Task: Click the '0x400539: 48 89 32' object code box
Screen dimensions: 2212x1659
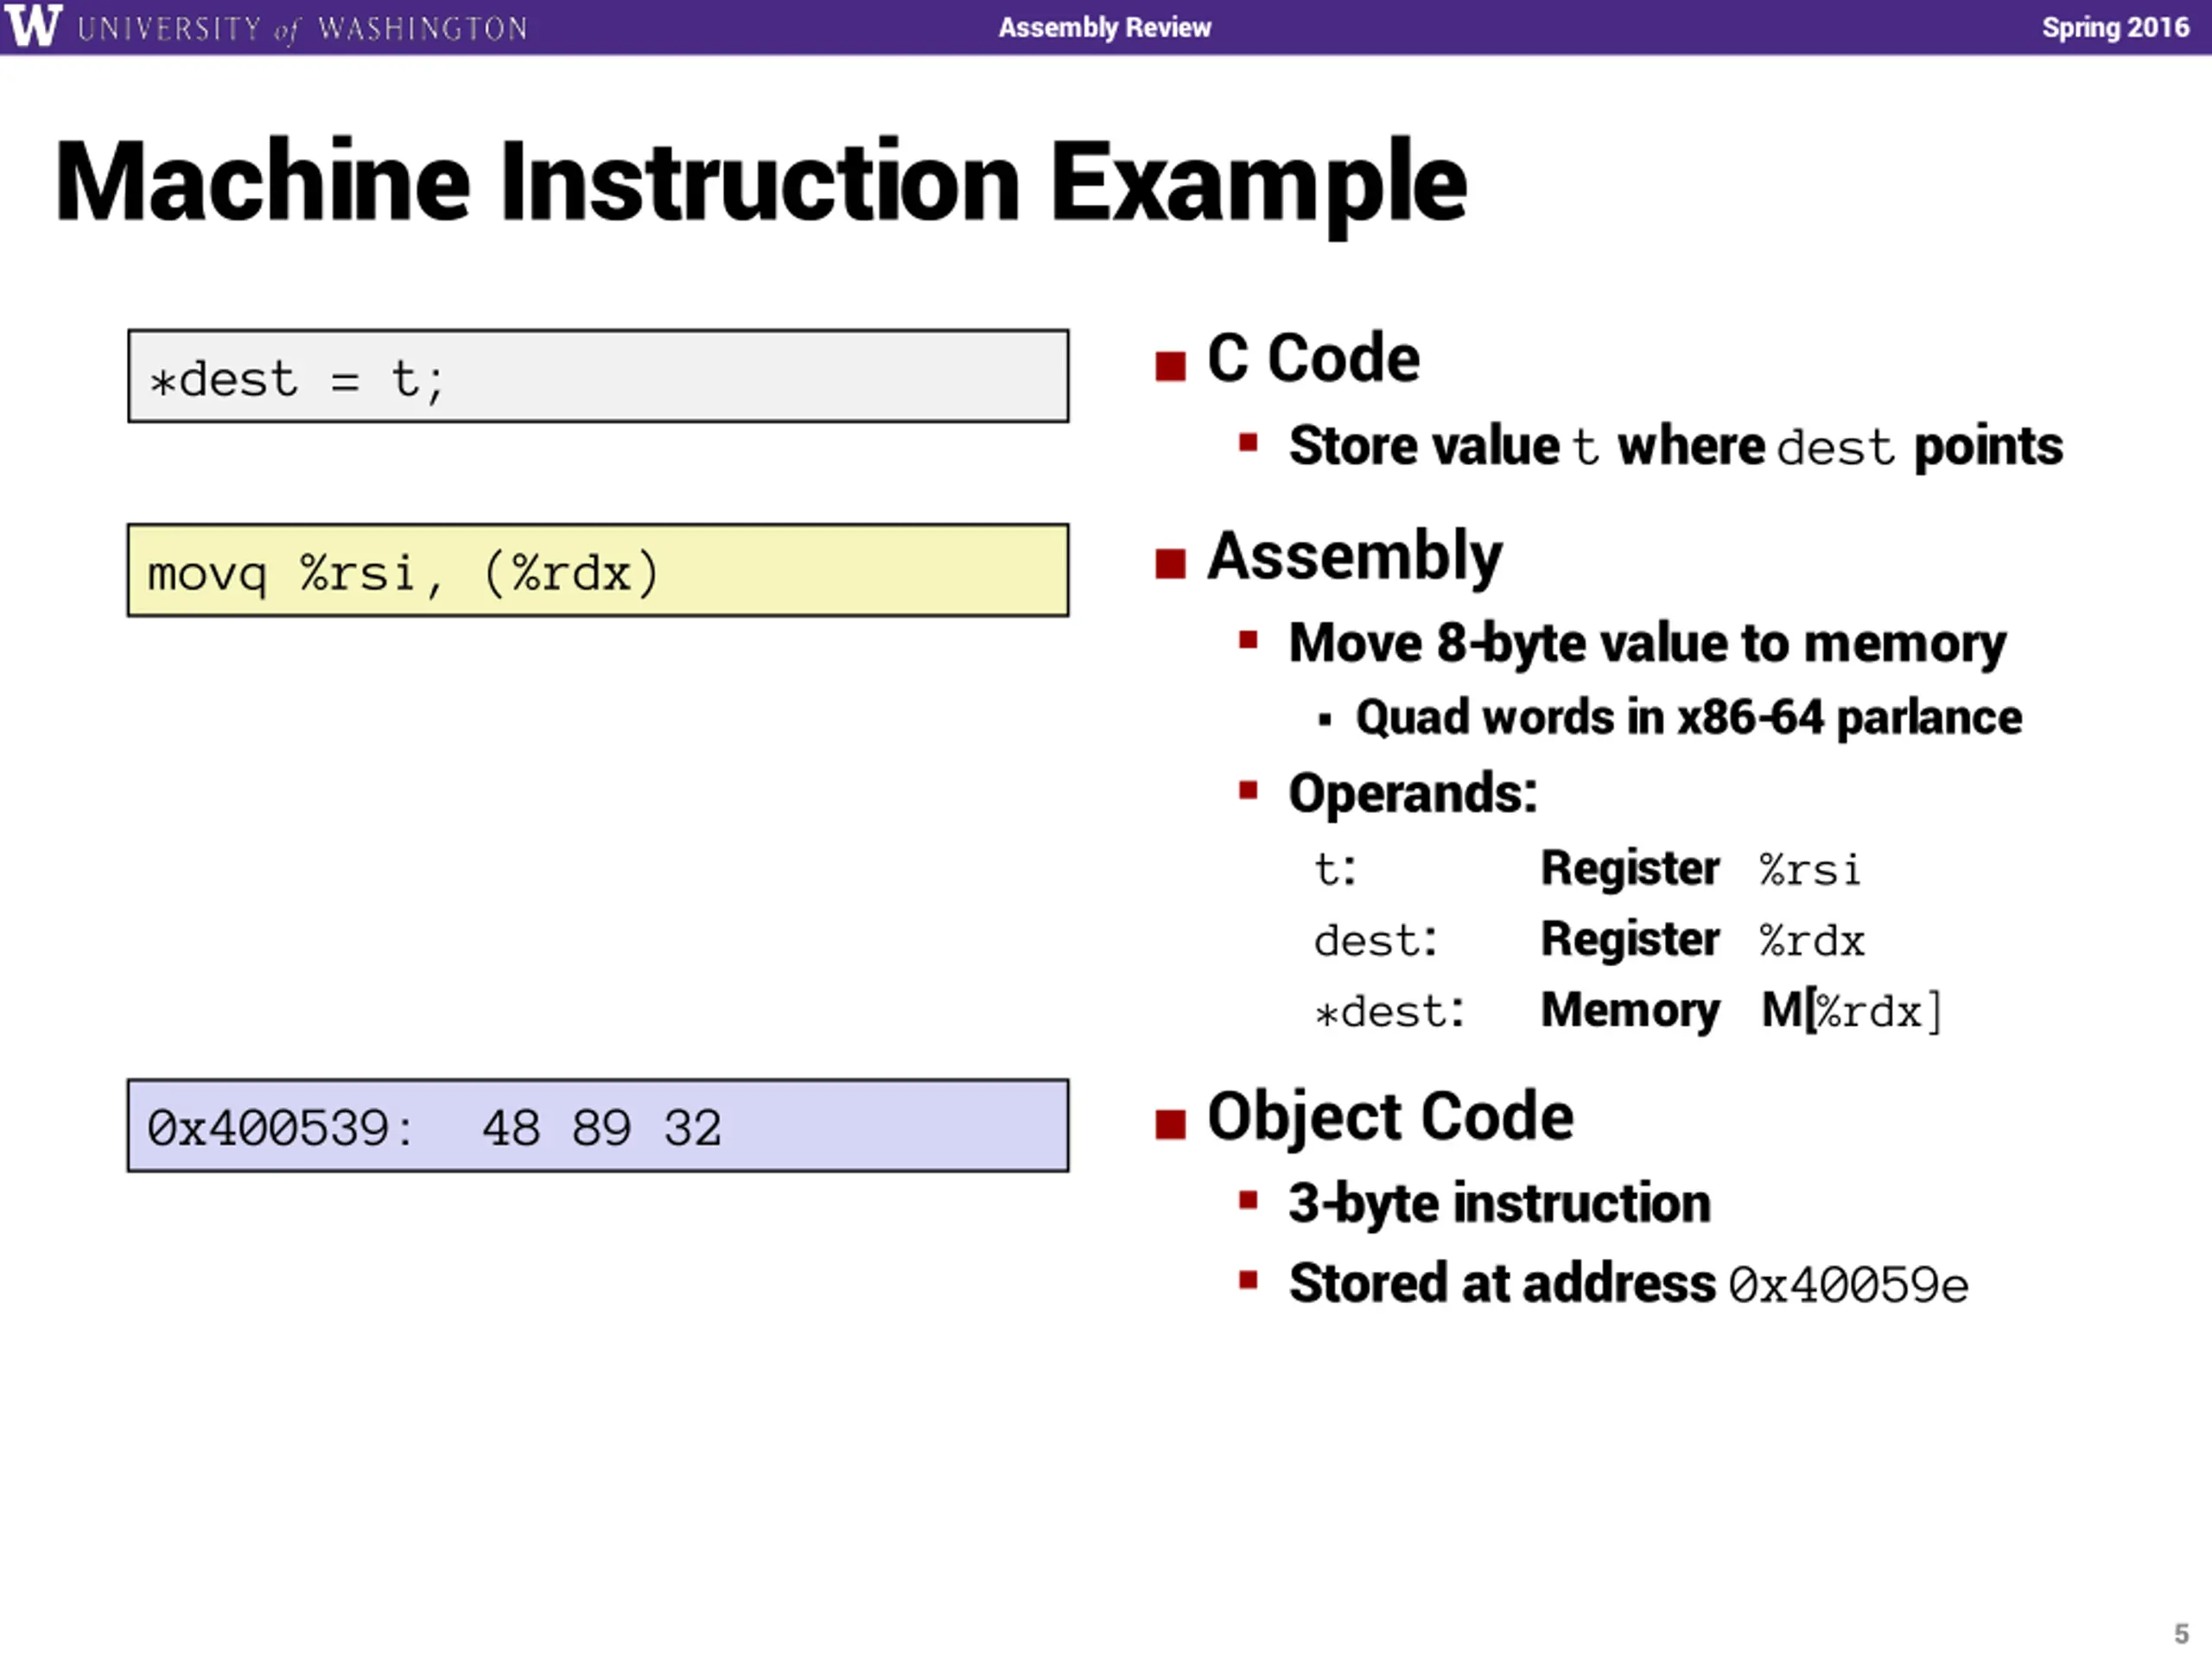Action: tap(598, 1125)
